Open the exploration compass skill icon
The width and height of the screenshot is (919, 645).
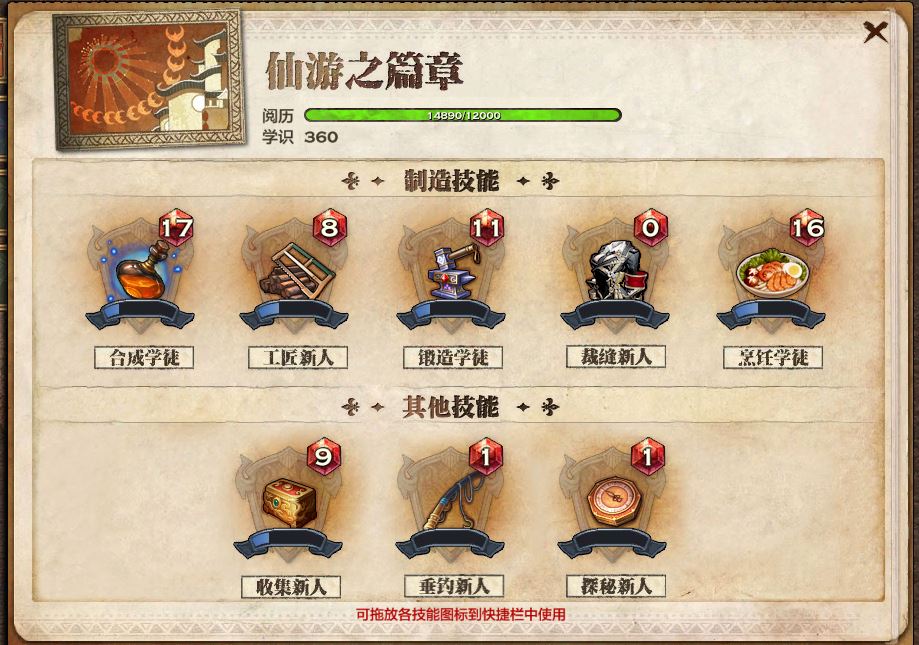[612, 501]
